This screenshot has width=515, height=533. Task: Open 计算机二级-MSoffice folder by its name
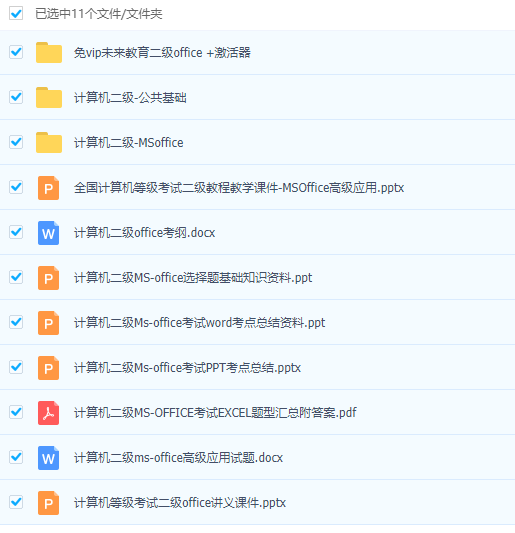pyautogui.click(x=128, y=142)
